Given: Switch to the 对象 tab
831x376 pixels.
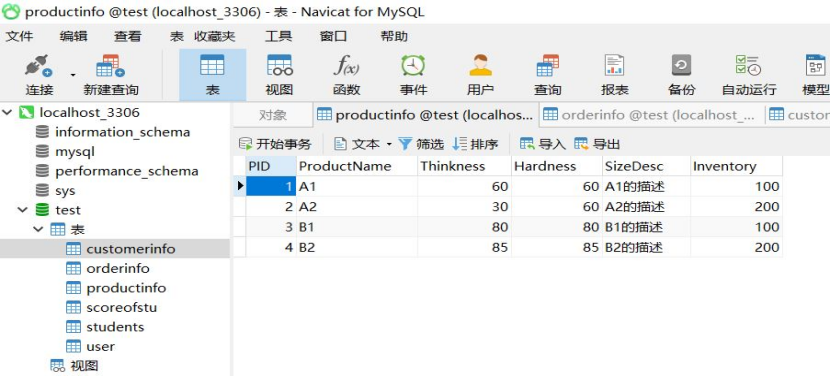Looking at the screenshot, I should point(273,115).
